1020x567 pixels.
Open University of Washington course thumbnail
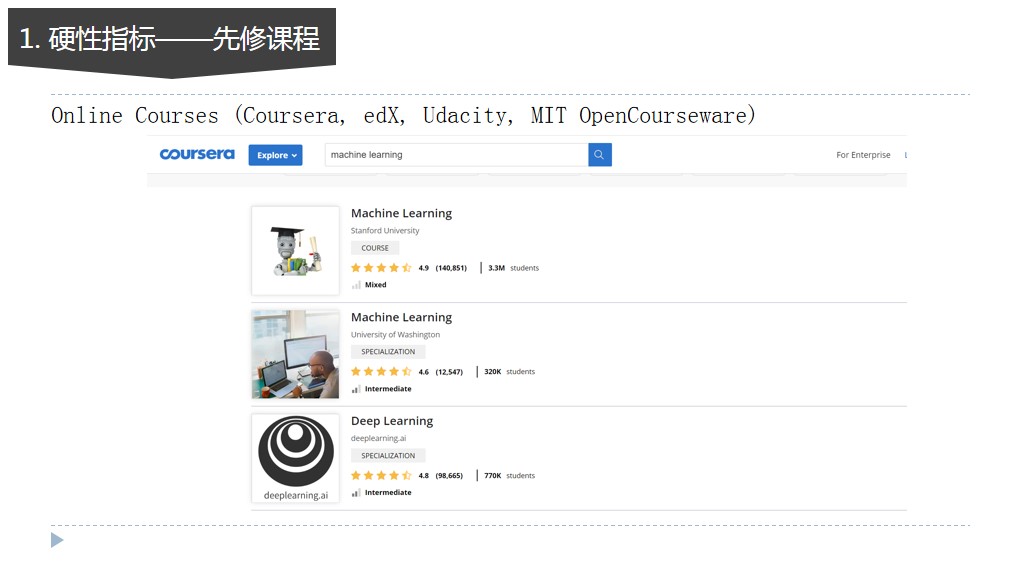tap(295, 354)
